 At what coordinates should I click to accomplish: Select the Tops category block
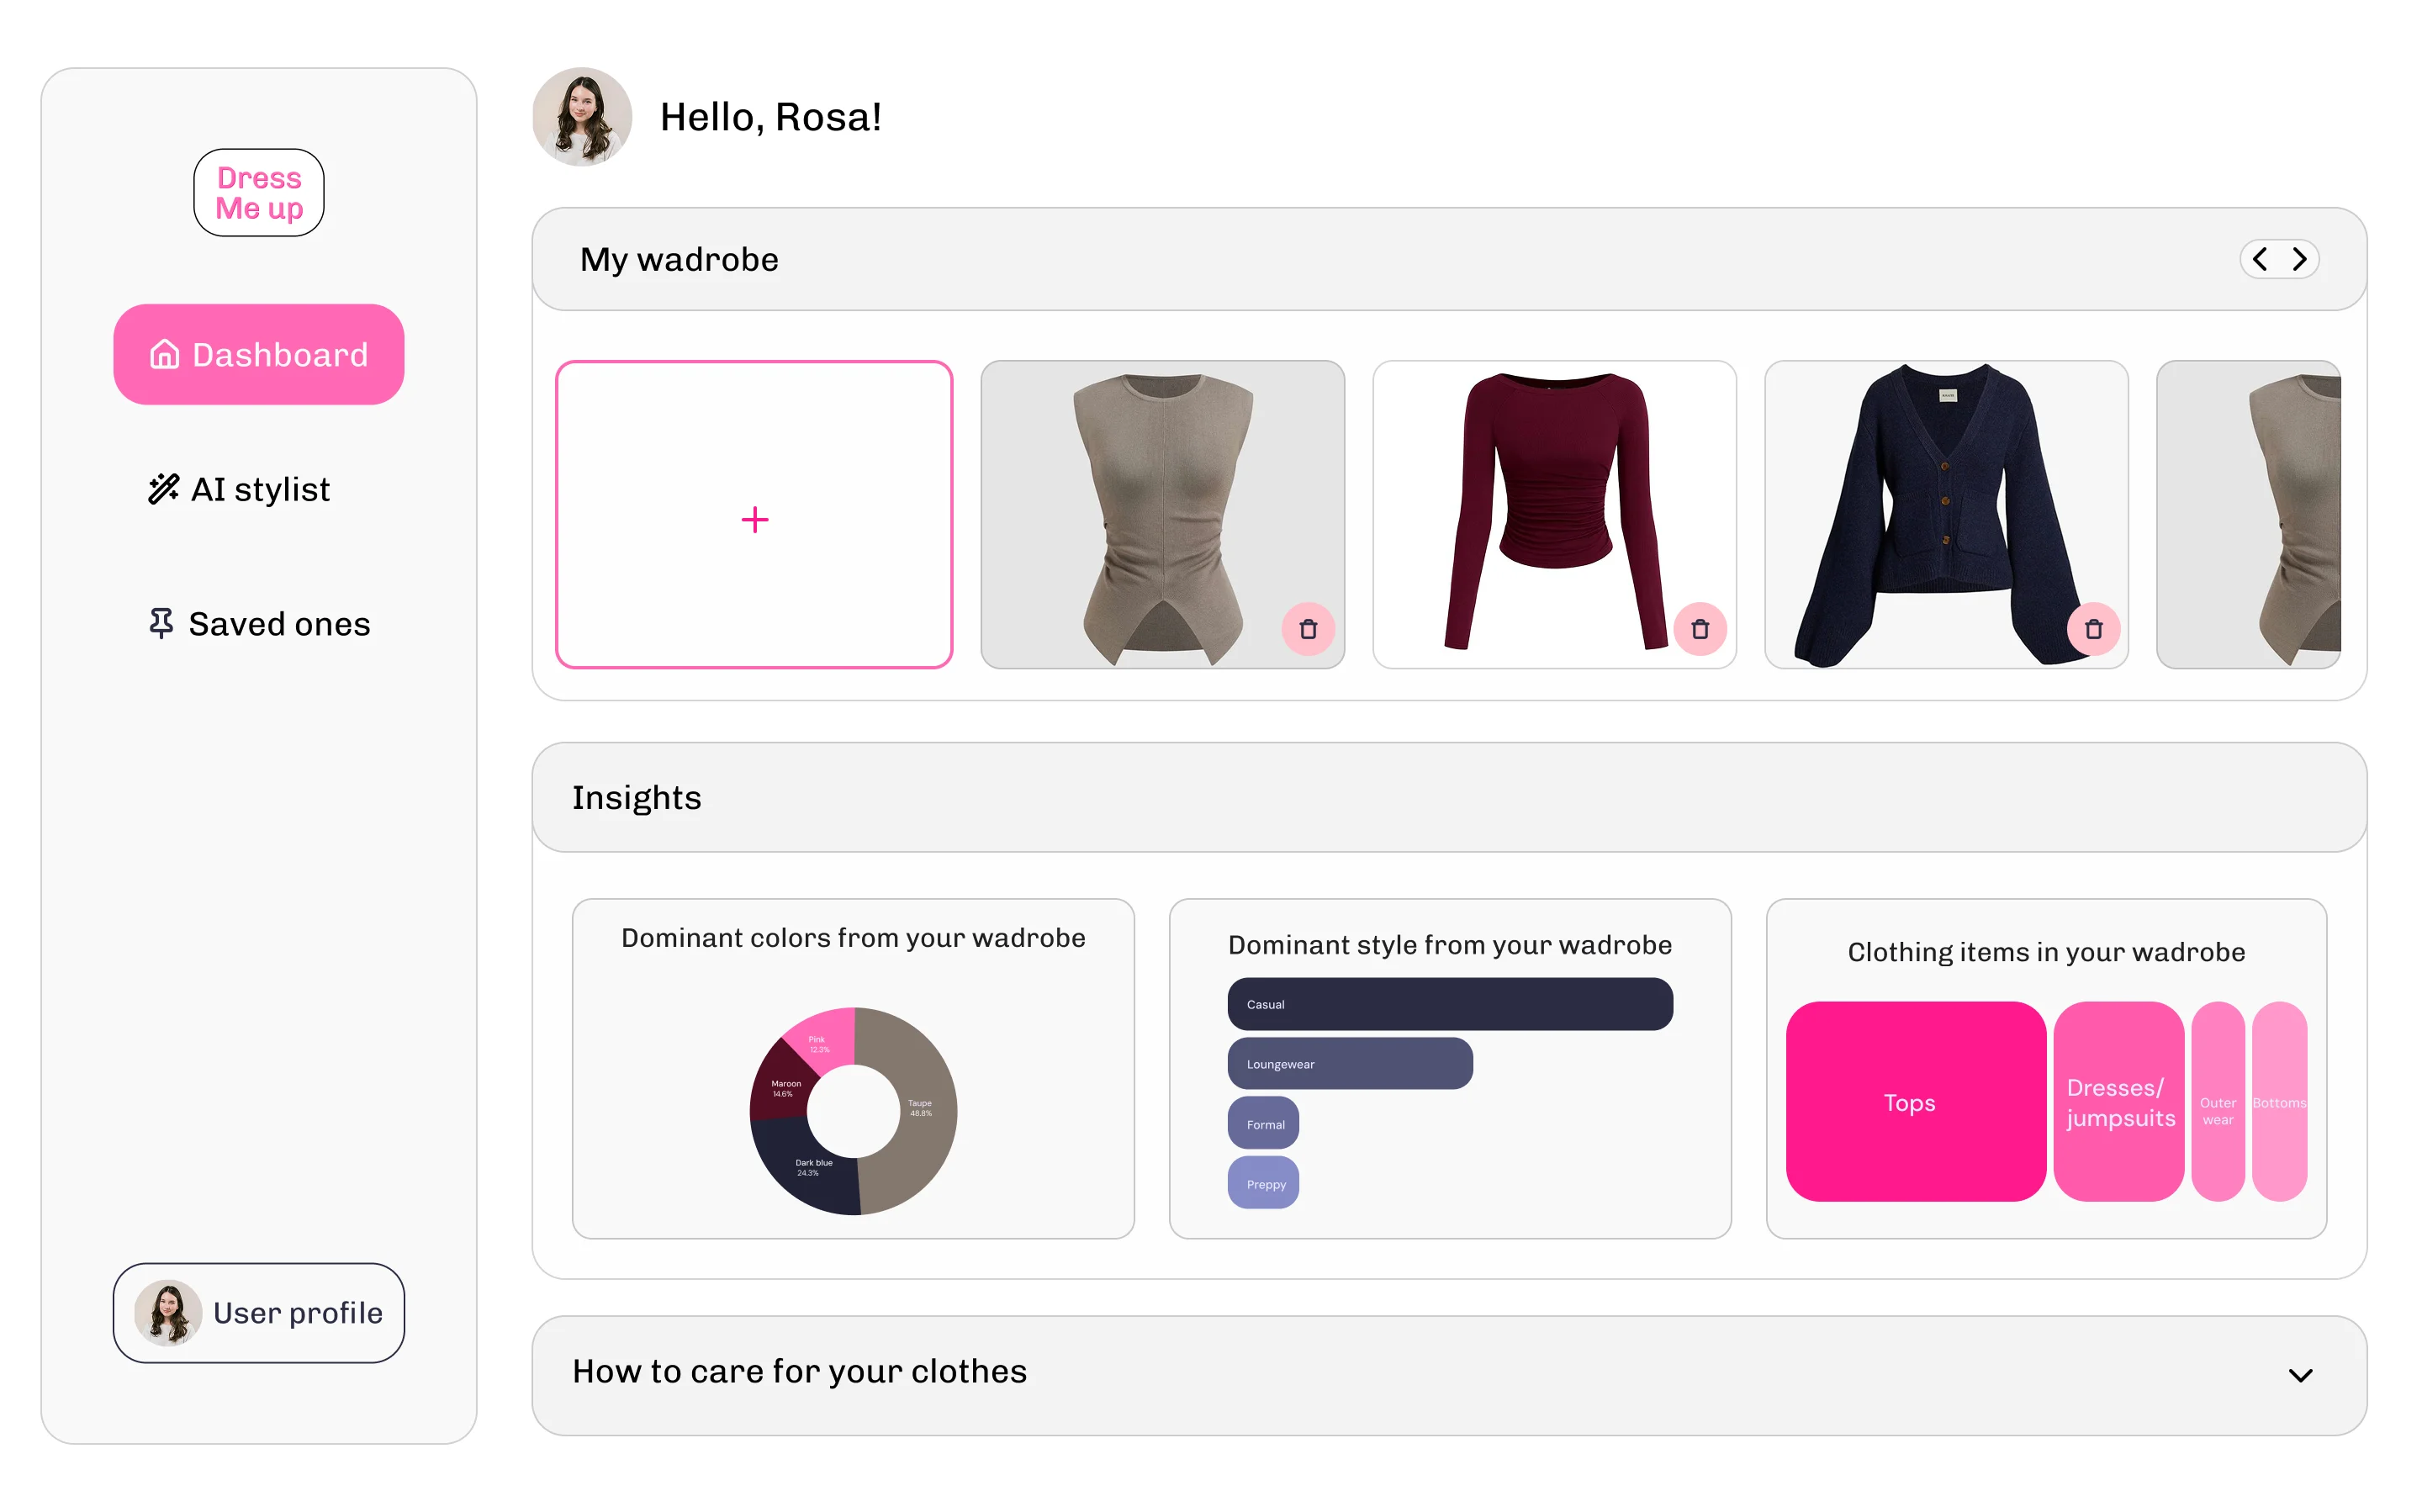1915,1101
